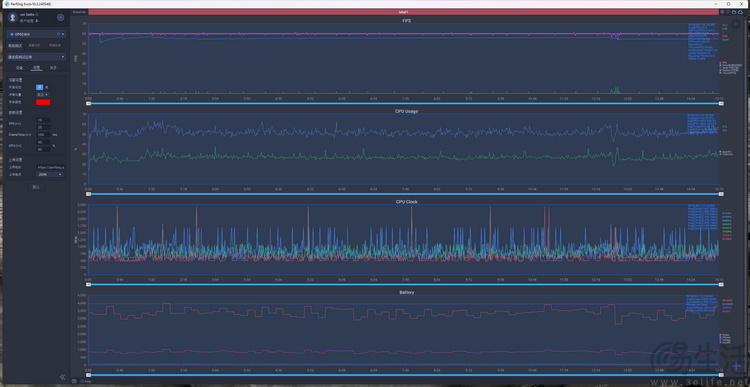Click the SceneTab label

click(x=79, y=11)
